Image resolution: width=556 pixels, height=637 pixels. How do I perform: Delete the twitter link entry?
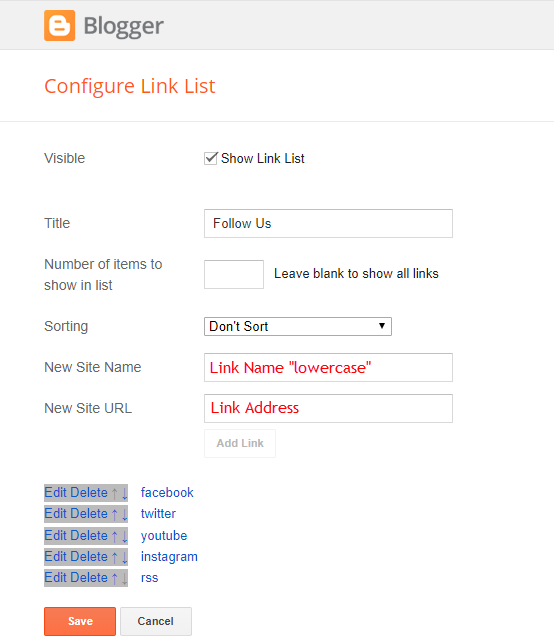coord(88,514)
